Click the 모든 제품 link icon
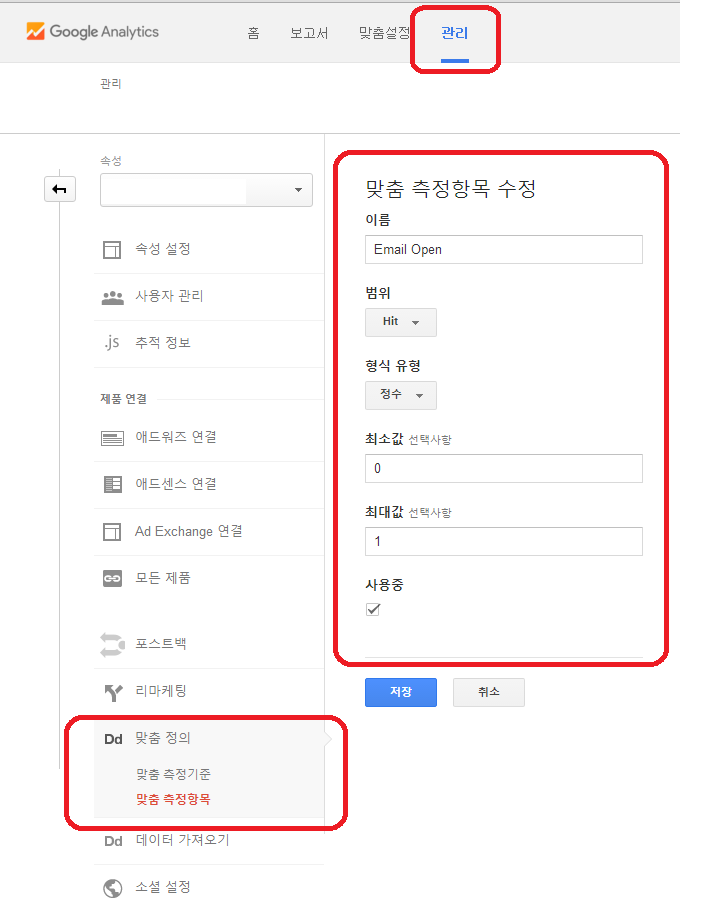Viewport: 727px width, 920px height. (112, 578)
